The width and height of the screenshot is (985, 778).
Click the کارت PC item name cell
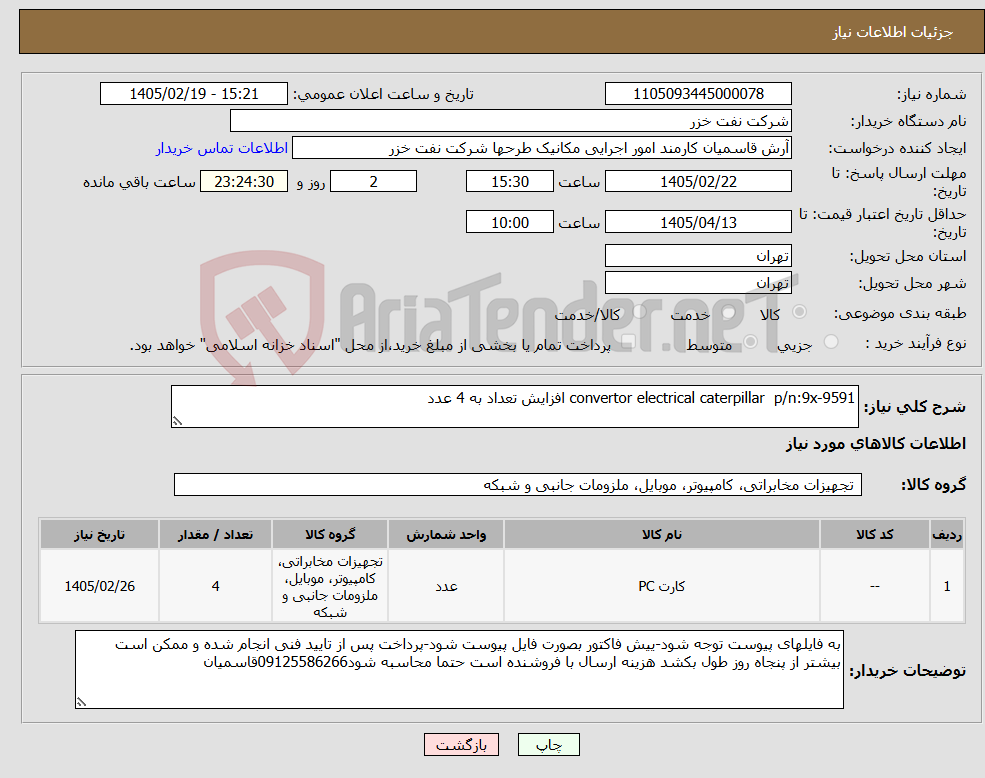(x=661, y=586)
